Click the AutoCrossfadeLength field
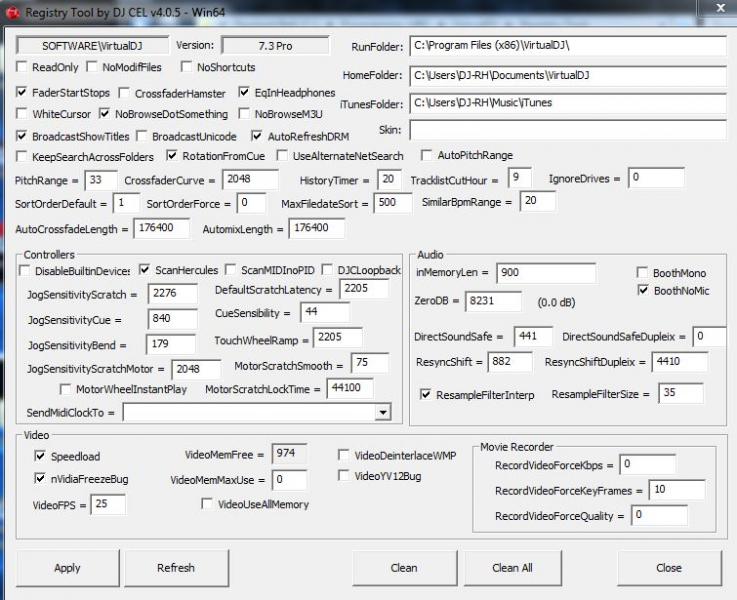737x600 pixels. pyautogui.click(x=162, y=228)
